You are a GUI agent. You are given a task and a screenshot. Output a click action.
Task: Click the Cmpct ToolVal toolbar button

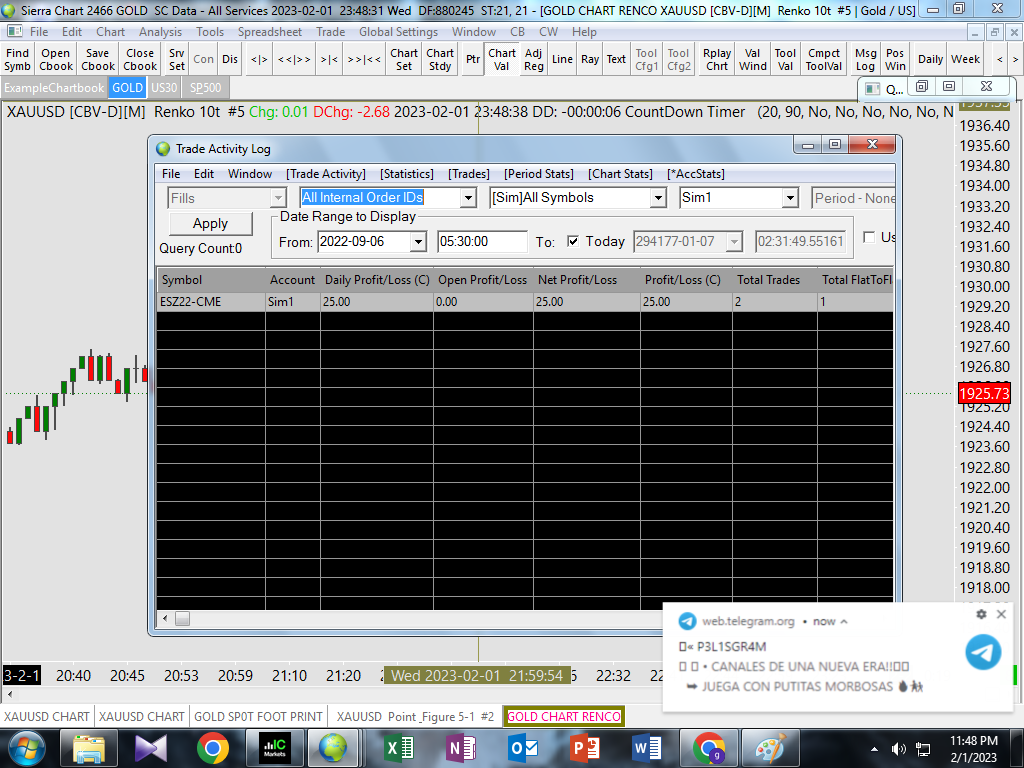point(824,59)
